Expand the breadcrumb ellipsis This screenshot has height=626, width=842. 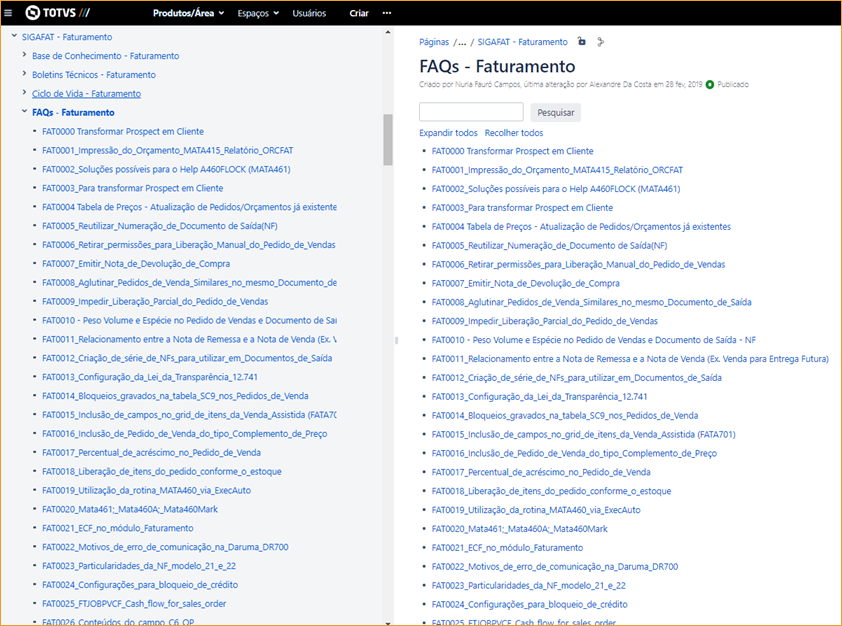tap(462, 42)
